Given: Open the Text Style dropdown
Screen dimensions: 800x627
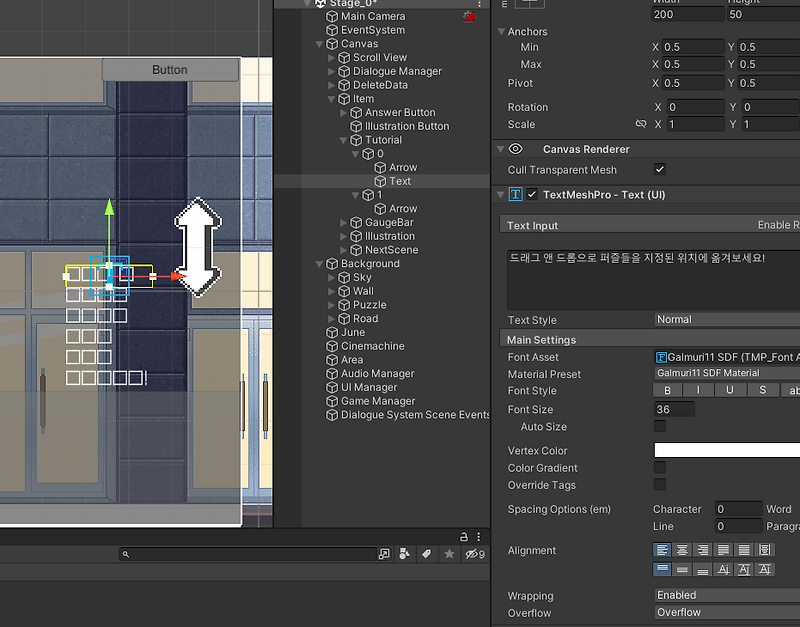Looking at the screenshot, I should [720, 320].
